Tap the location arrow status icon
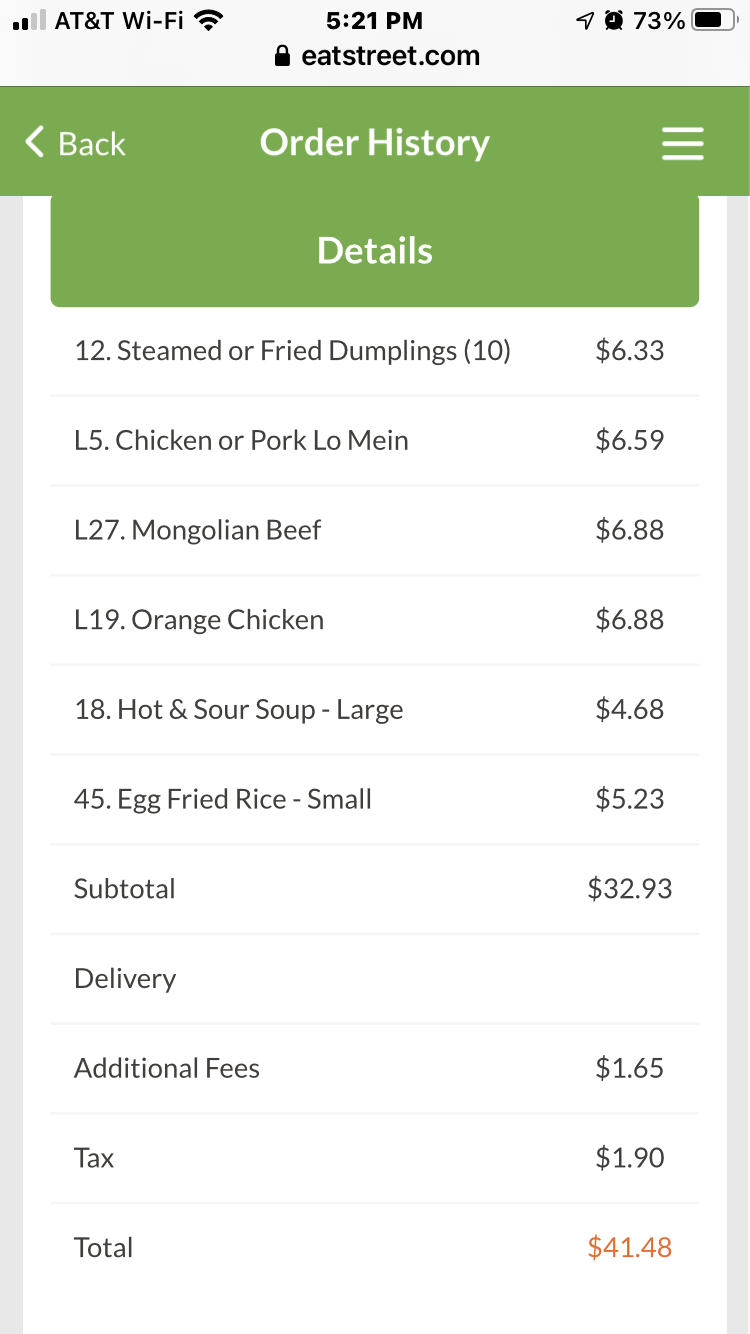The height and width of the screenshot is (1334, 750). pos(587,20)
